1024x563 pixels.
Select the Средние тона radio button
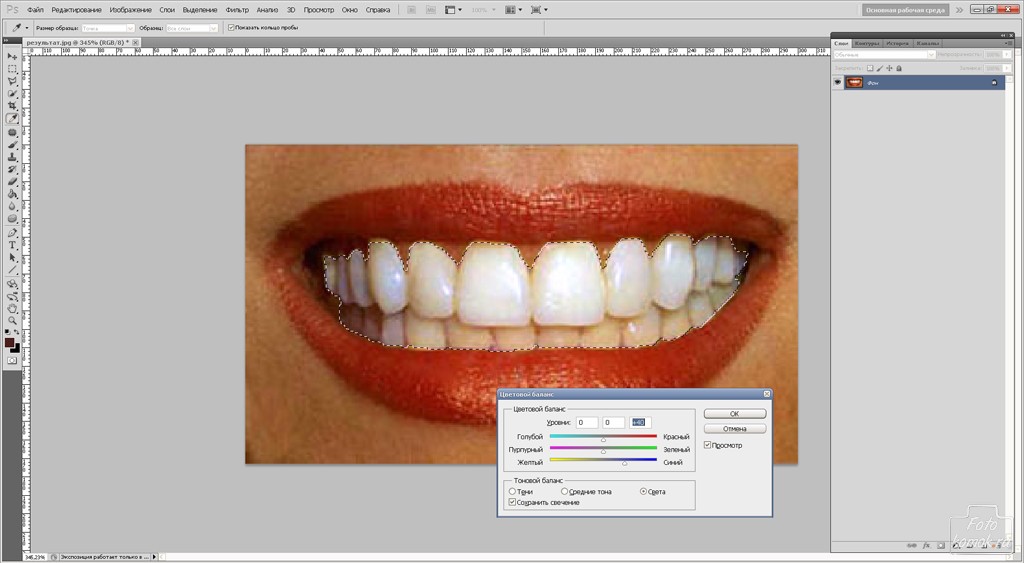(565, 491)
